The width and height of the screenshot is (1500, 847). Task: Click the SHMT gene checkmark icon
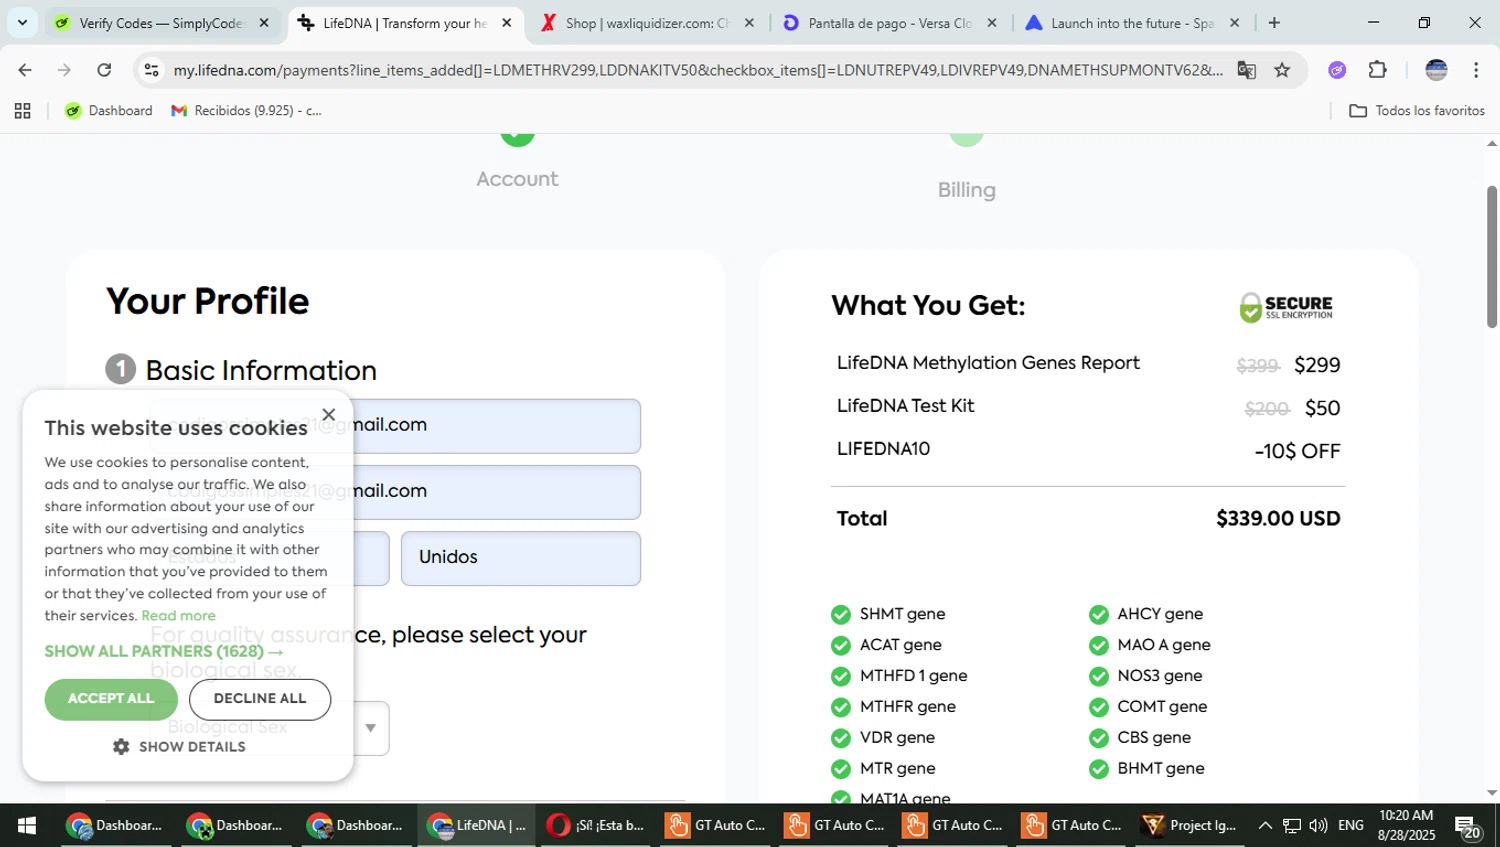click(x=841, y=615)
